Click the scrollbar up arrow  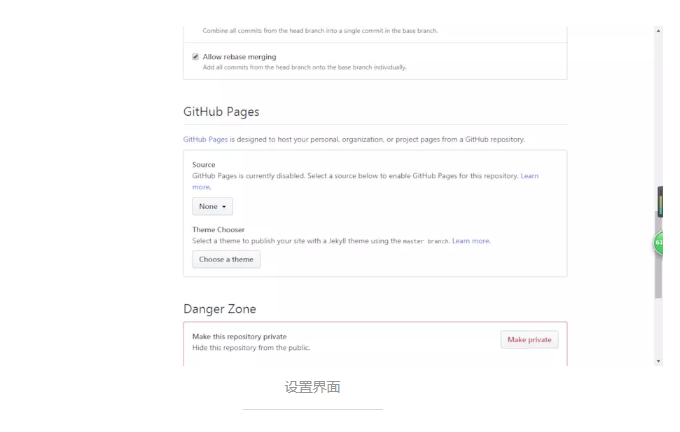click(x=658, y=31)
